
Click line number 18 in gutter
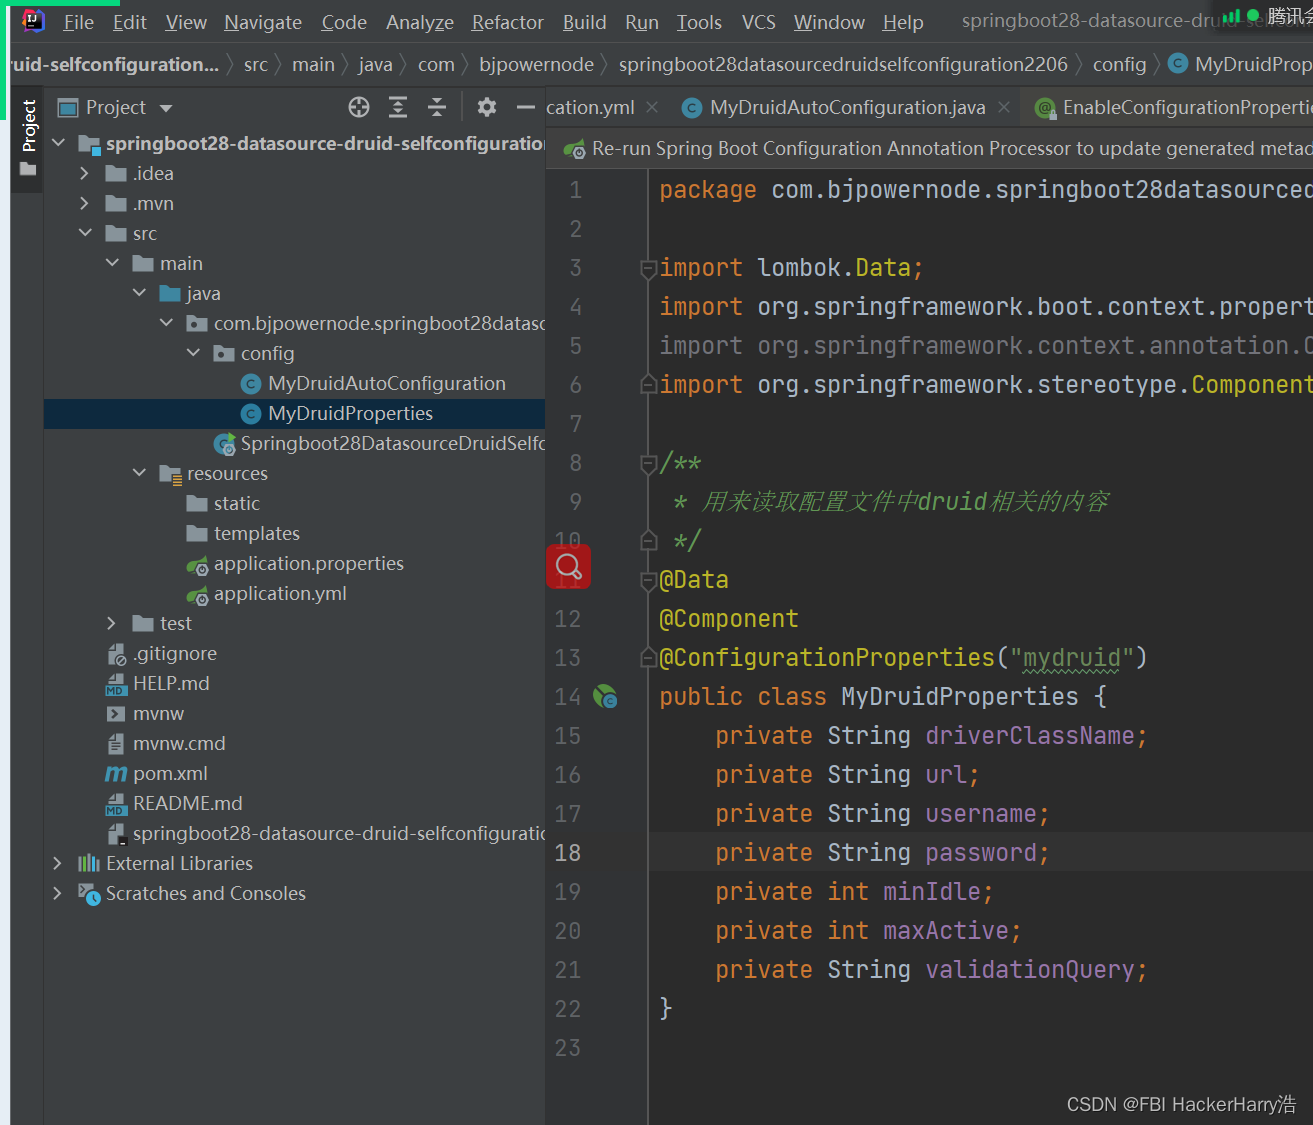pos(568,853)
